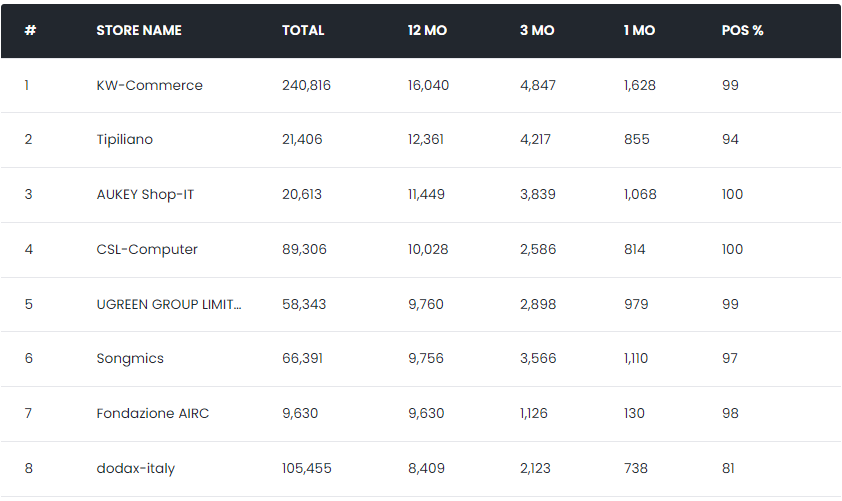842x501 pixels.
Task: Select the Fondazione AIRC store name
Action: [153, 413]
